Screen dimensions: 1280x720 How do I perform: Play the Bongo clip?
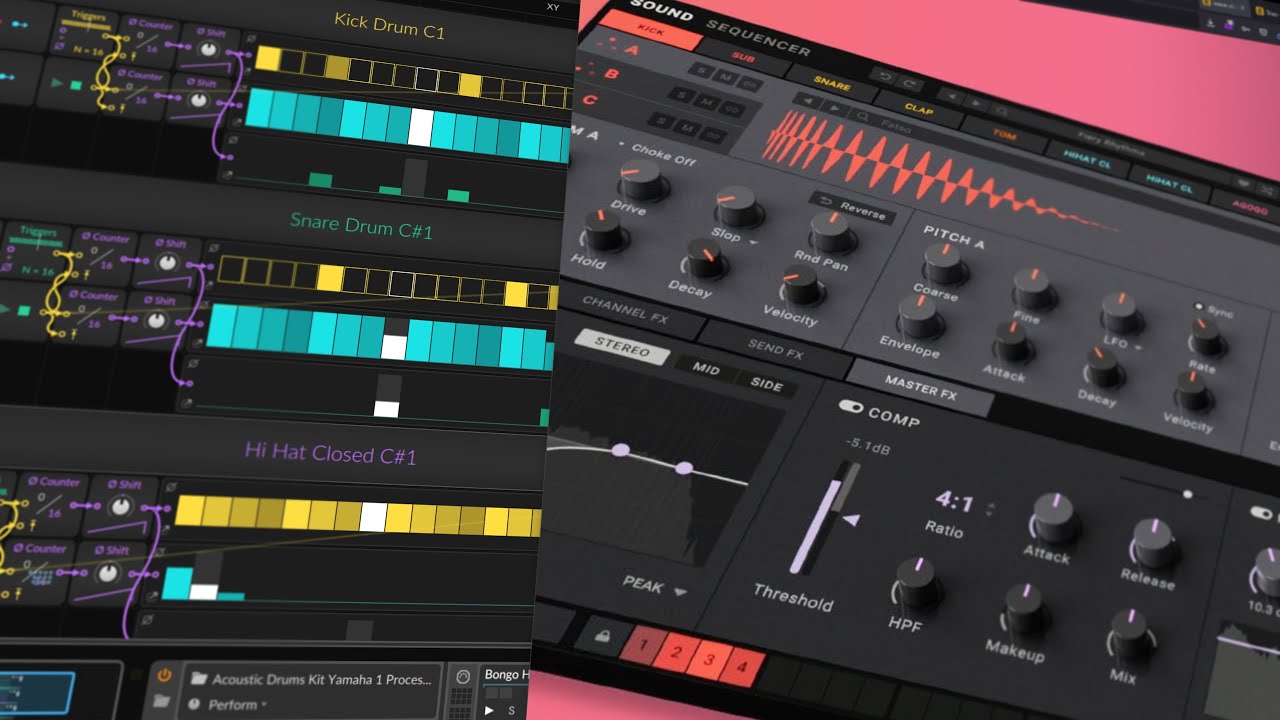tap(489, 710)
